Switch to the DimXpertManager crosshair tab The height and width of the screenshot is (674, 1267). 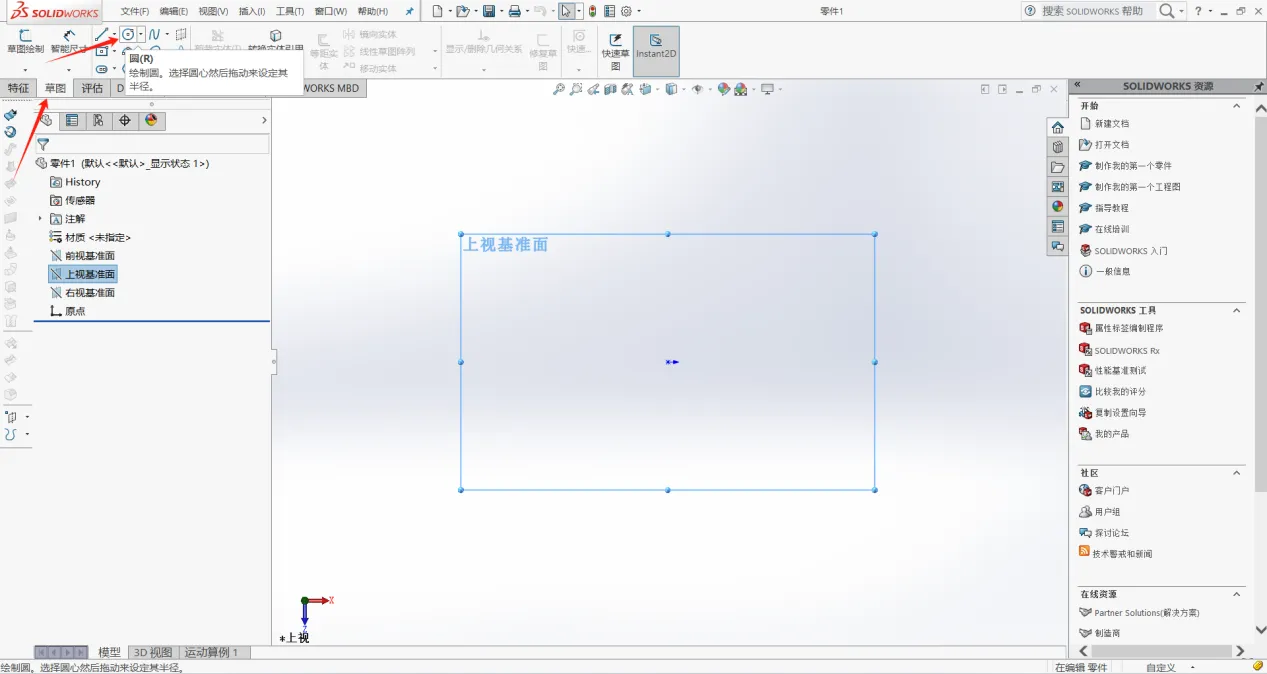pyautogui.click(x=125, y=121)
